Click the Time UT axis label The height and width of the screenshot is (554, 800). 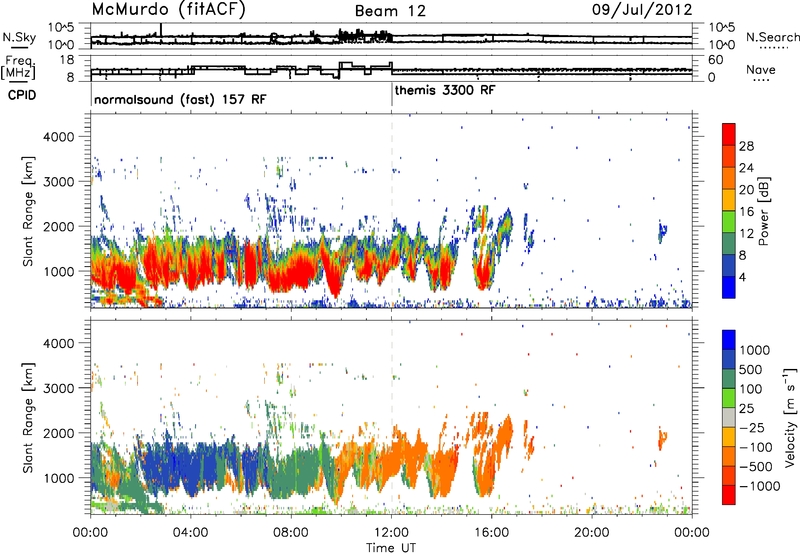391,548
